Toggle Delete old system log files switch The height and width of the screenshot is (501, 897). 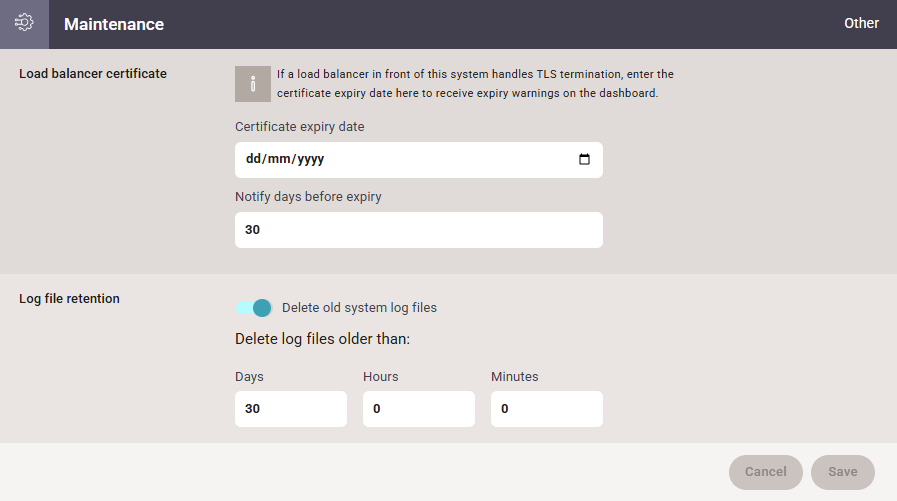point(253,308)
